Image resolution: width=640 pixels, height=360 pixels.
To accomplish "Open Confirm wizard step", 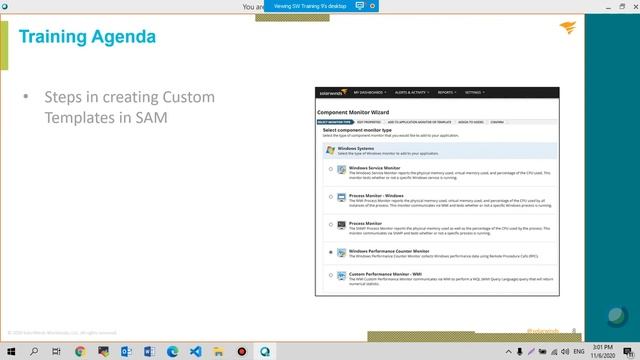I will (497, 122).
